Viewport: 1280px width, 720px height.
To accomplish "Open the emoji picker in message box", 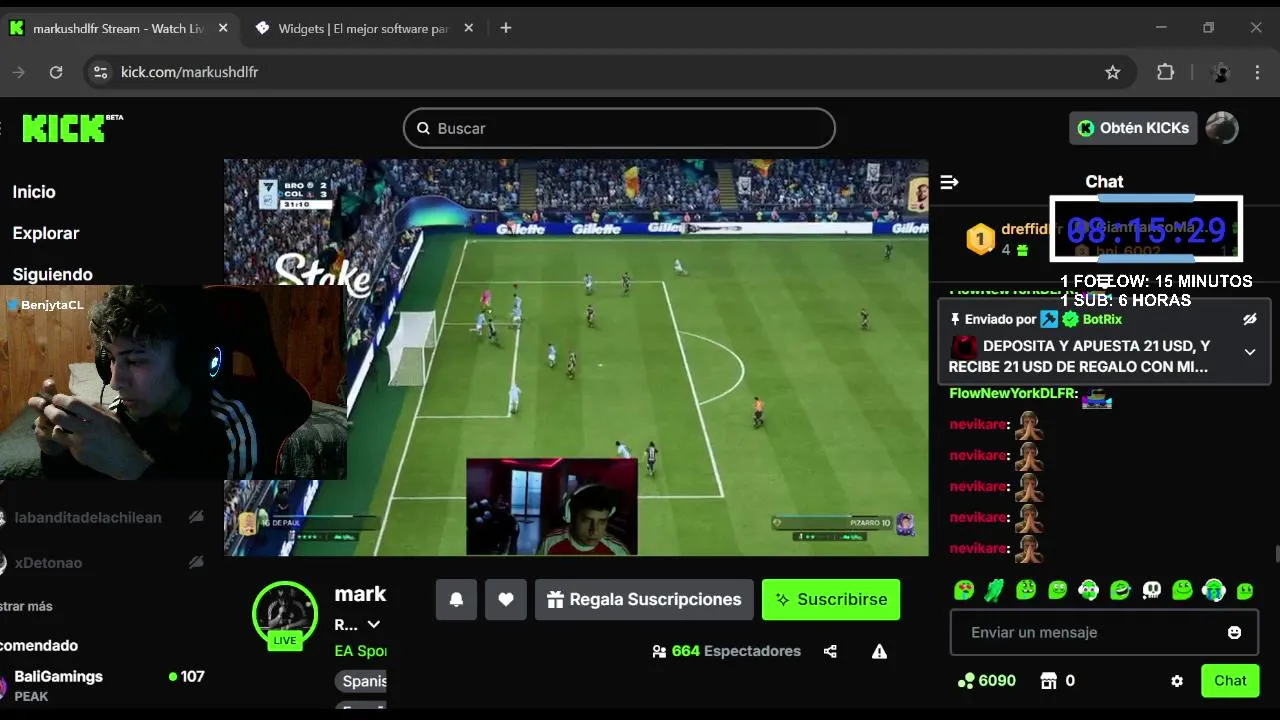I will click(x=1234, y=632).
